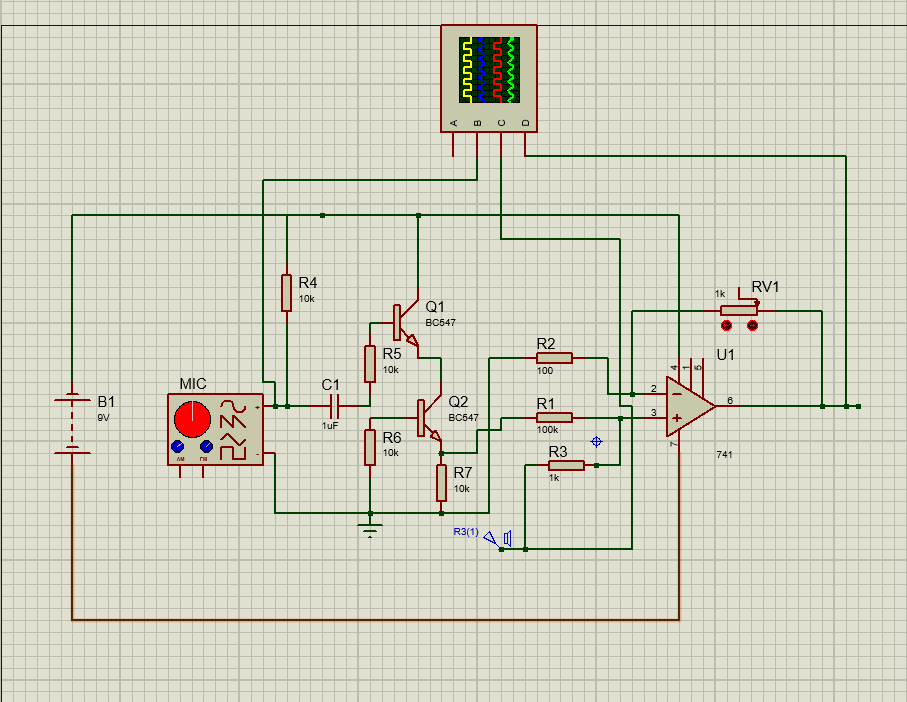The width and height of the screenshot is (907, 702).
Task: Click the 'R3' reference label
Action: click(558, 451)
